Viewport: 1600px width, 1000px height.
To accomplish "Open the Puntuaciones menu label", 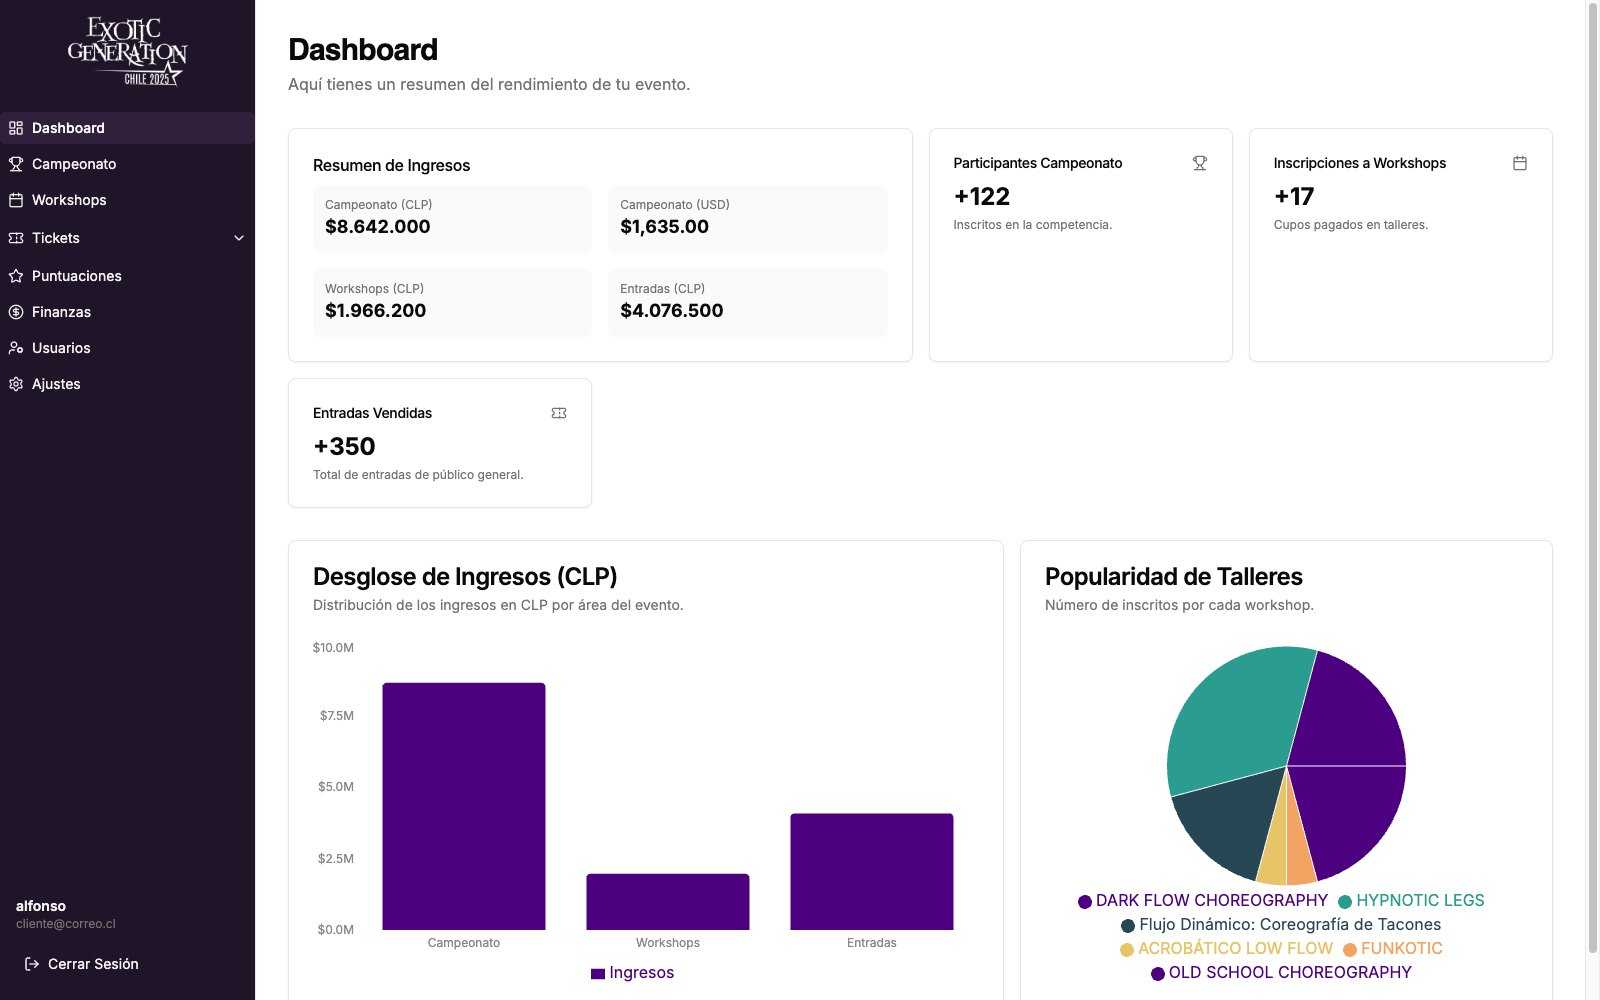I will [77, 276].
